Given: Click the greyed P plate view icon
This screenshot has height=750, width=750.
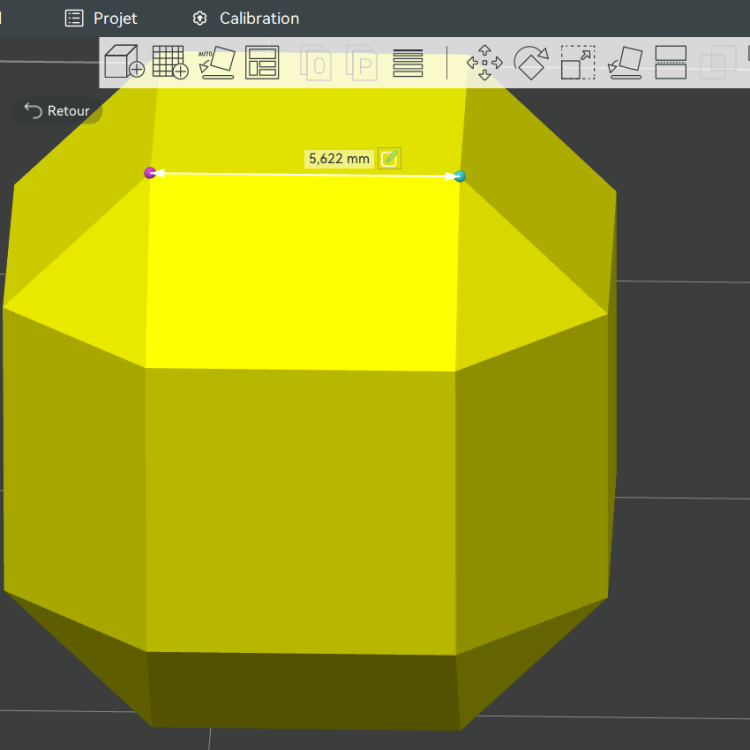Looking at the screenshot, I should coord(362,63).
